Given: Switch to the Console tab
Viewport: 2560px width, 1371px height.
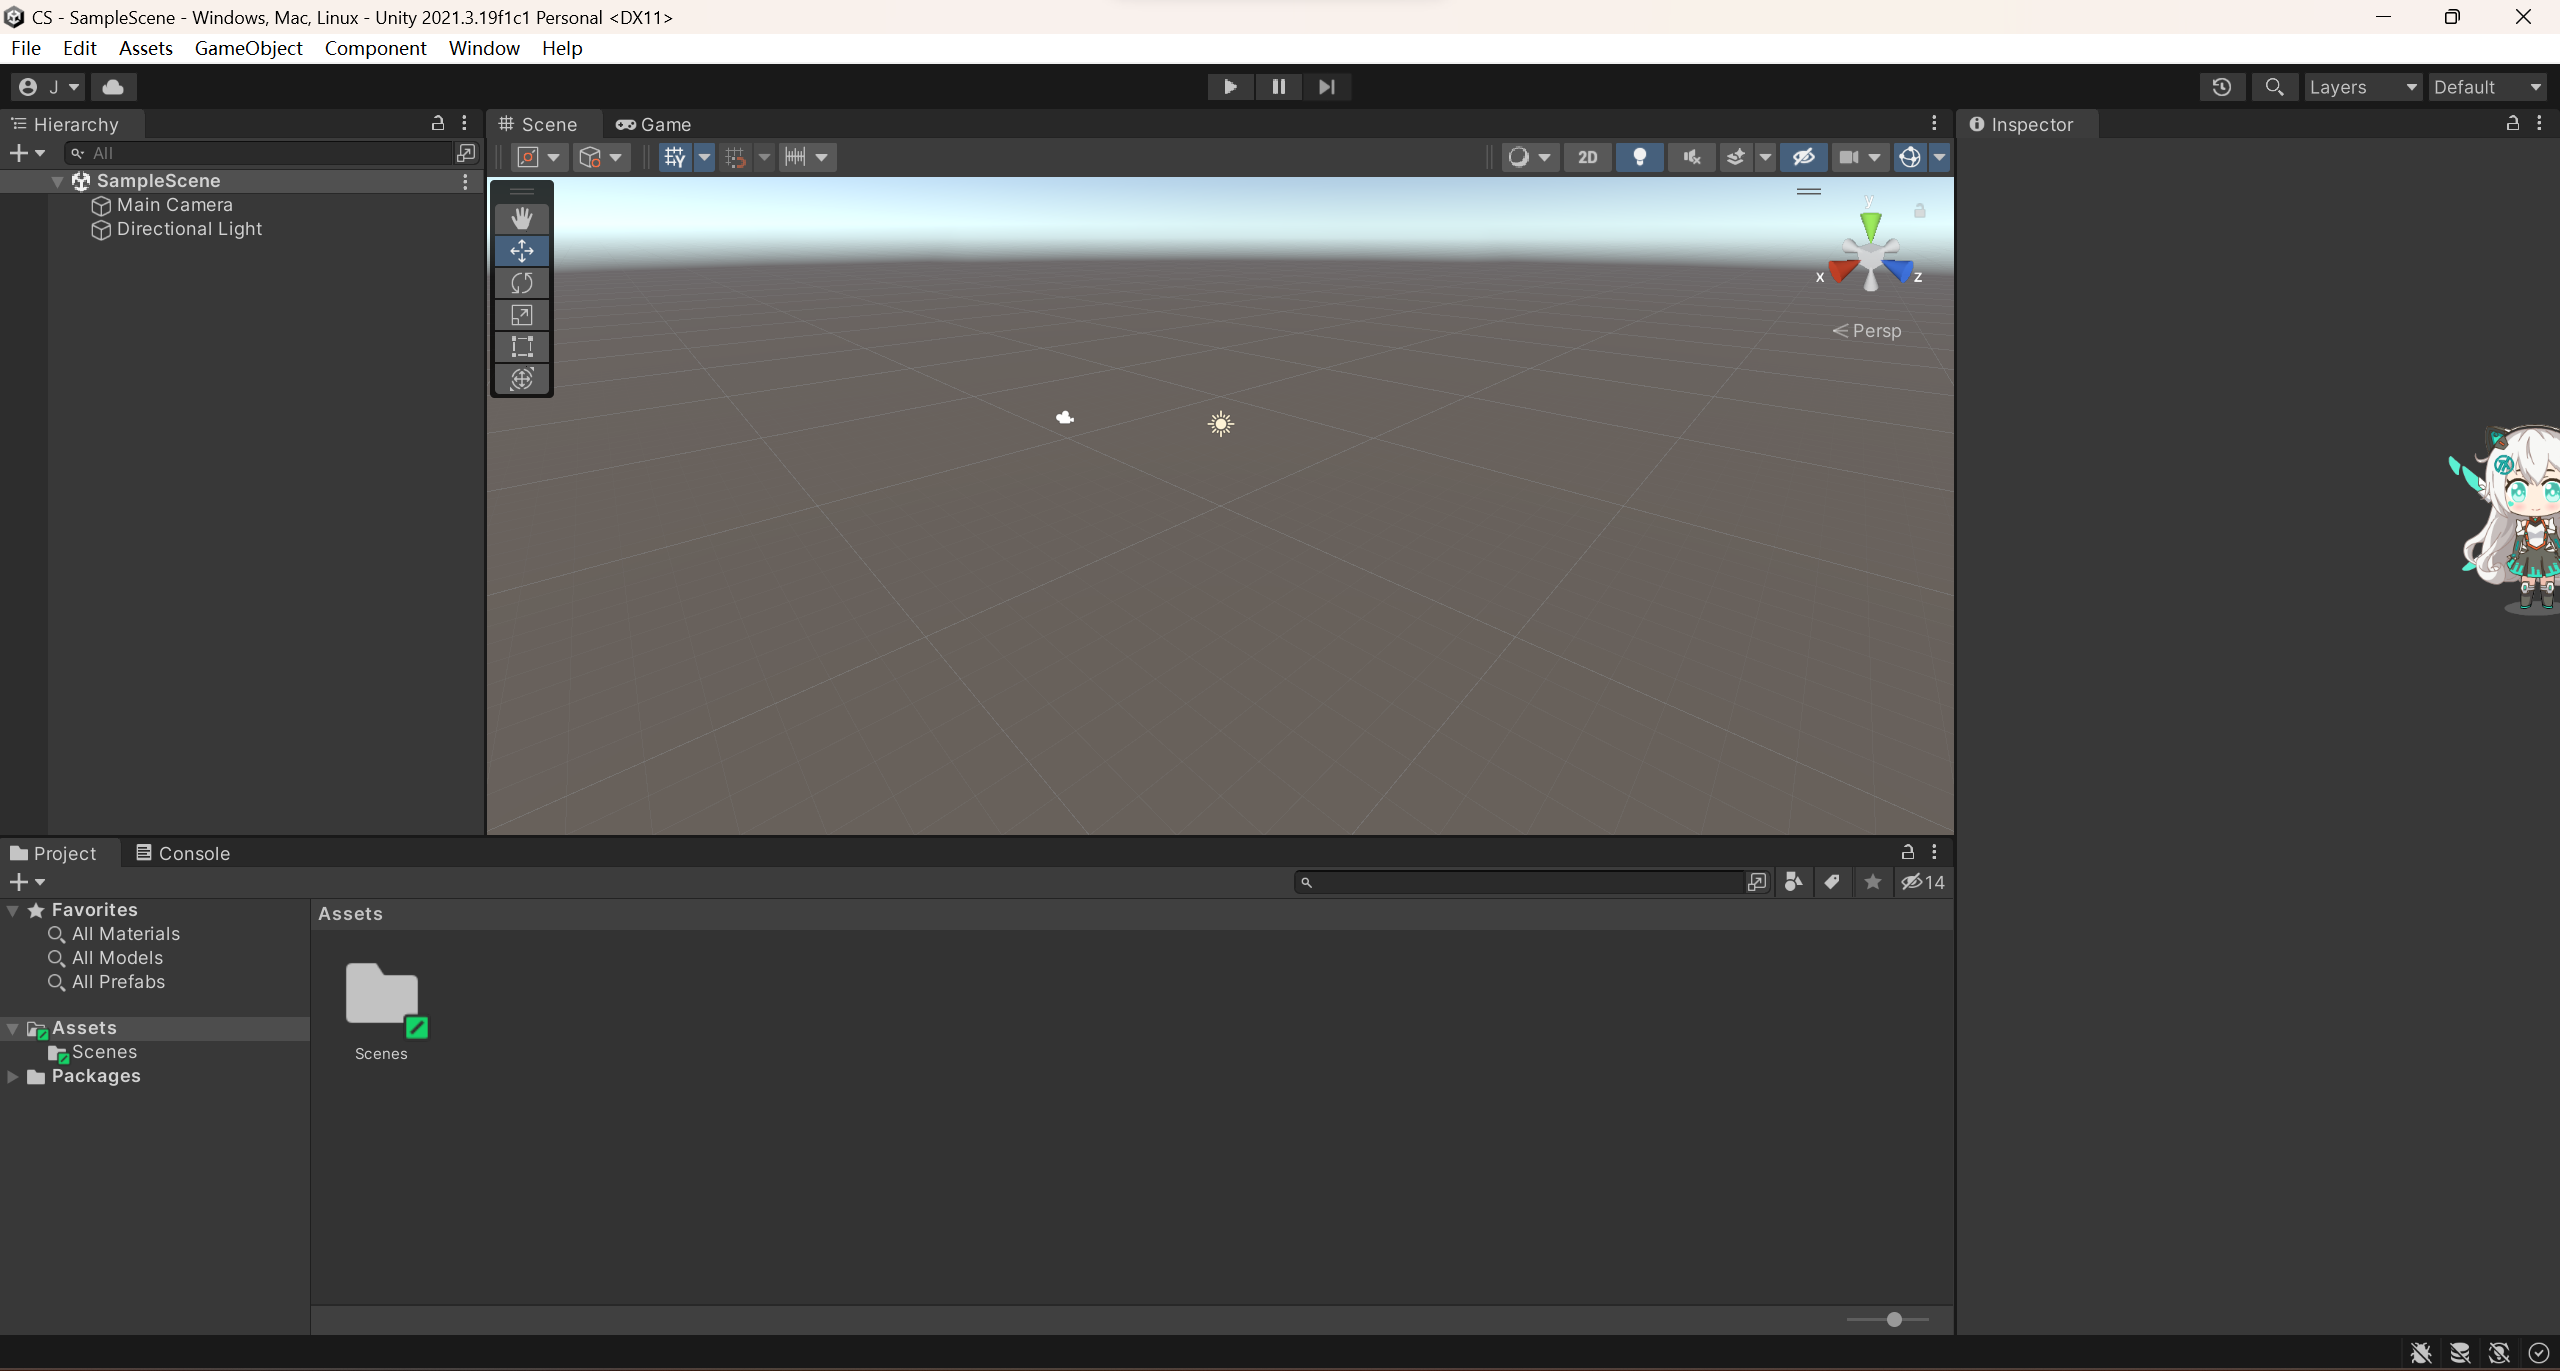Looking at the screenshot, I should [x=183, y=853].
